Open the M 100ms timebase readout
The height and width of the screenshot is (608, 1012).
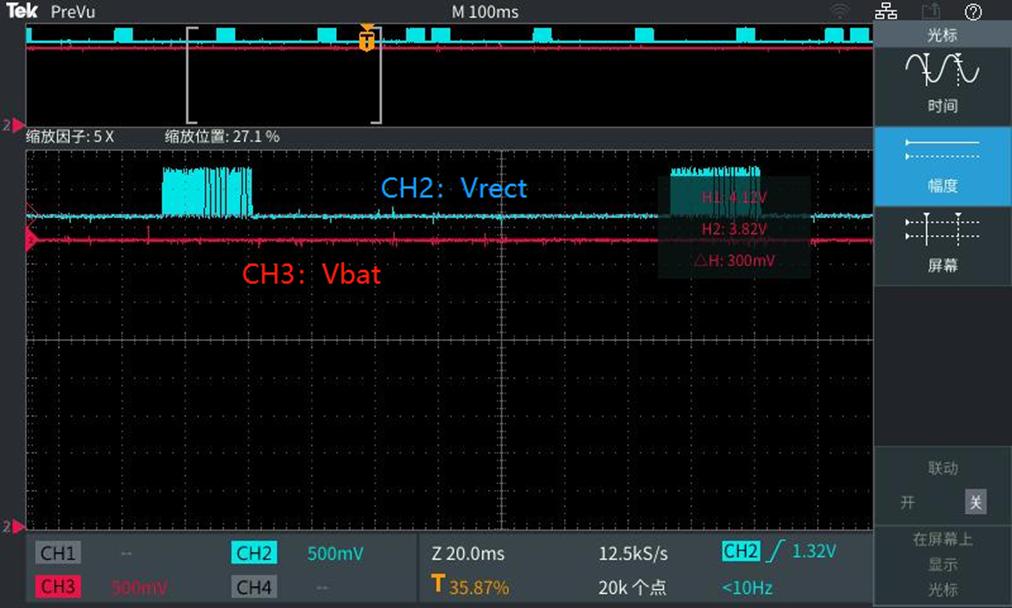485,12
